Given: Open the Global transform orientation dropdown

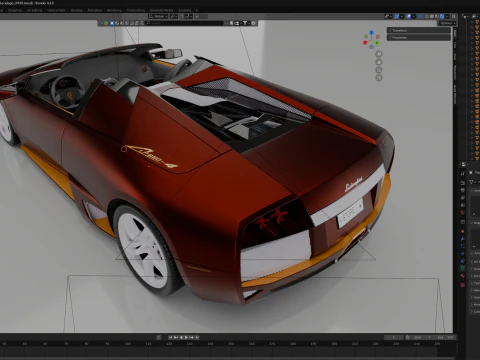Looking at the screenshot, I should (x=158, y=16).
